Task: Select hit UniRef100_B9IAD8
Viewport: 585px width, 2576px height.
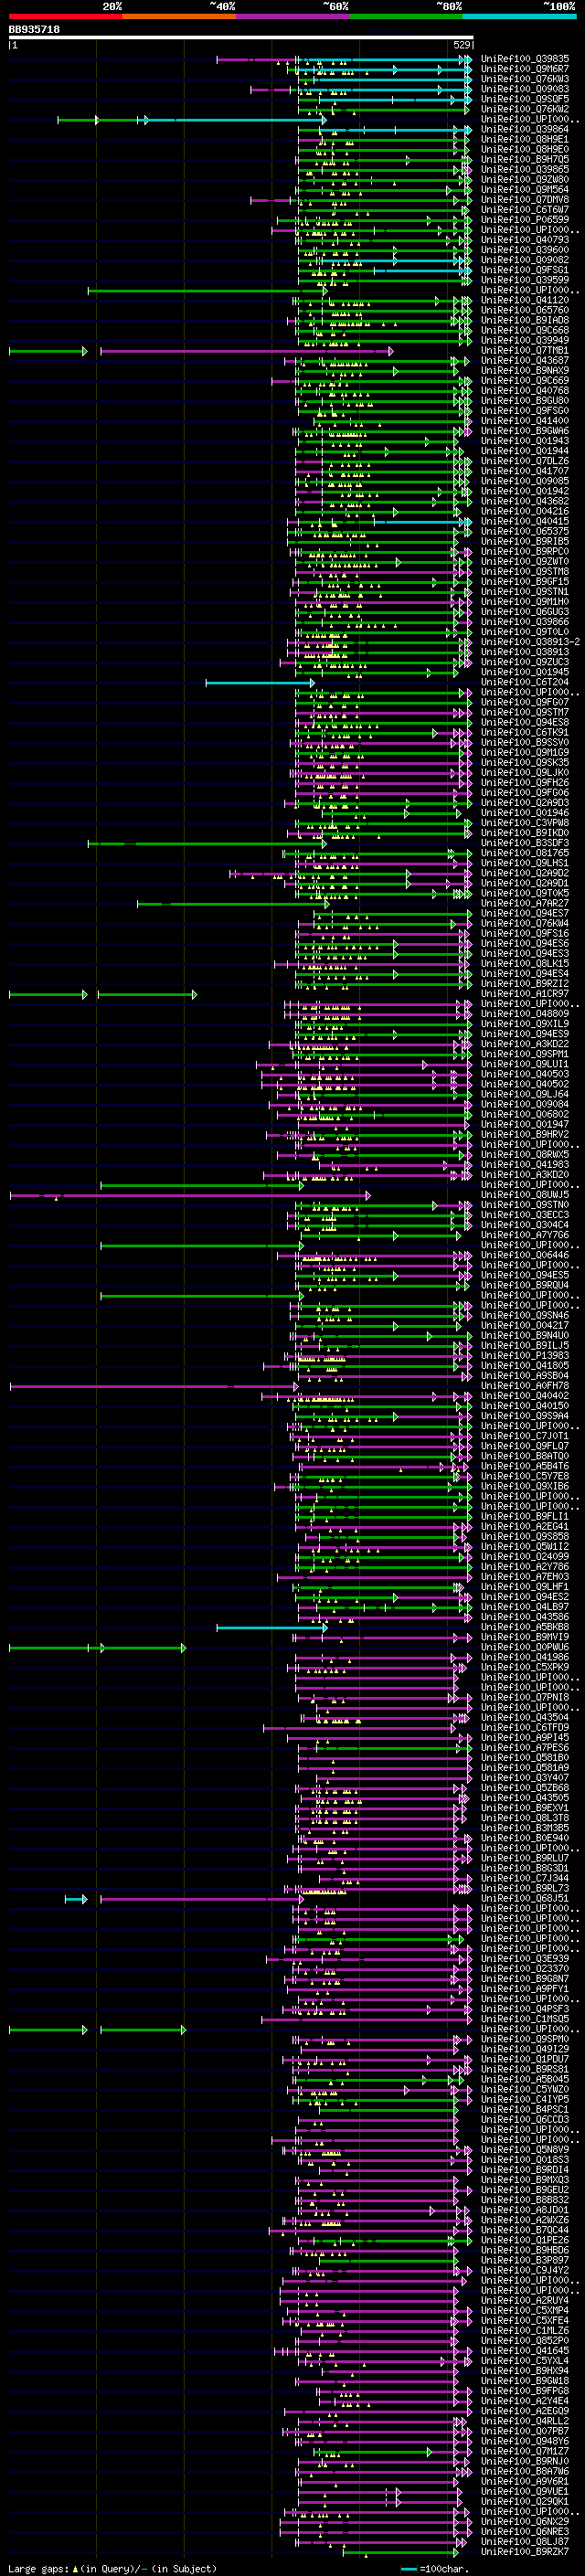Action: tap(525, 320)
